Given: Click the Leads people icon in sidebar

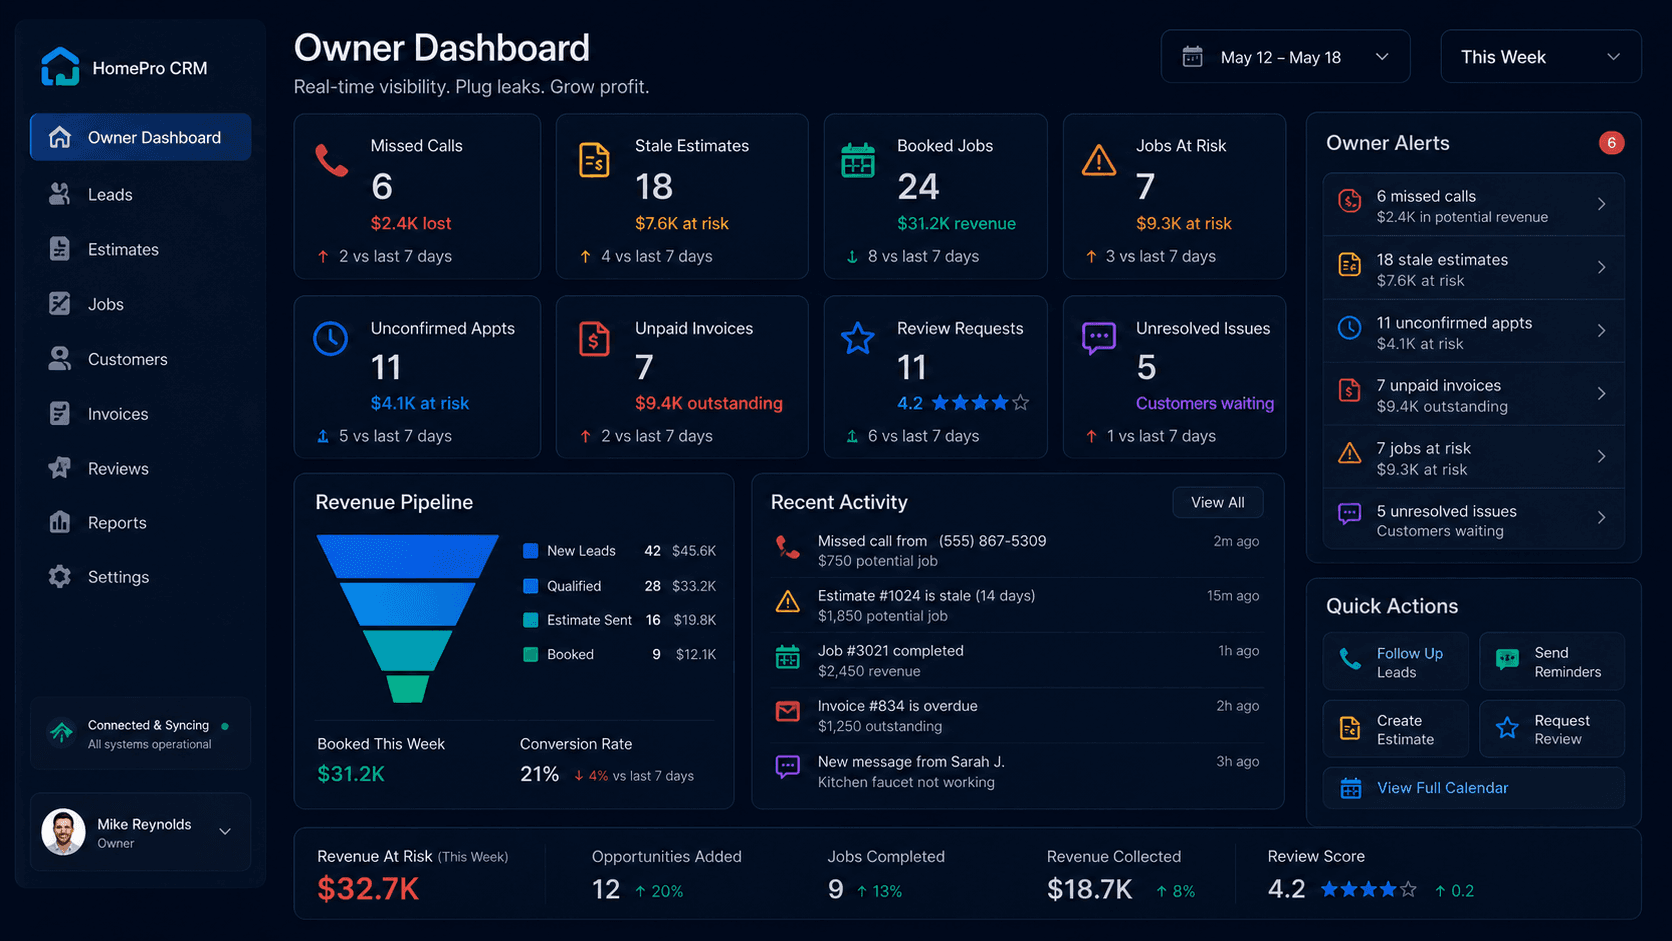Looking at the screenshot, I should pos(60,194).
